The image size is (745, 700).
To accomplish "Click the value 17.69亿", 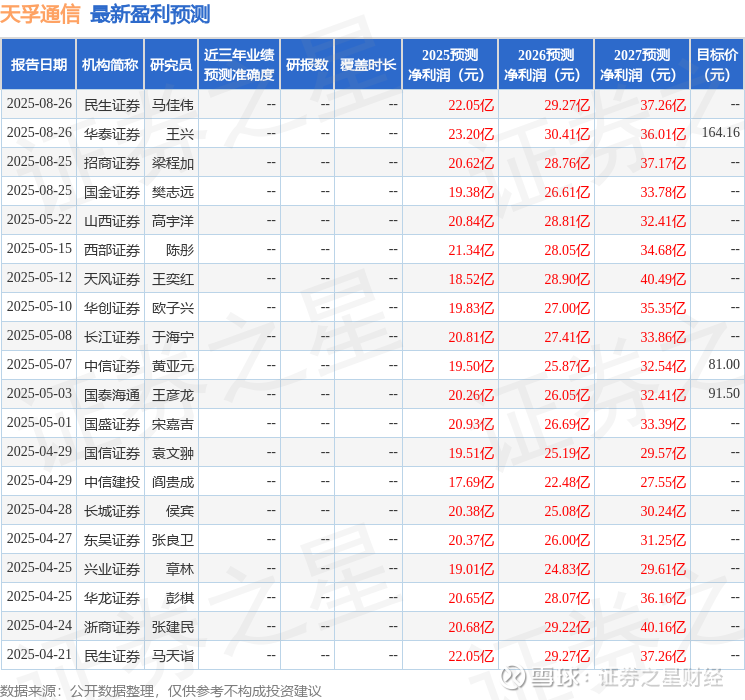I will click(x=471, y=482).
